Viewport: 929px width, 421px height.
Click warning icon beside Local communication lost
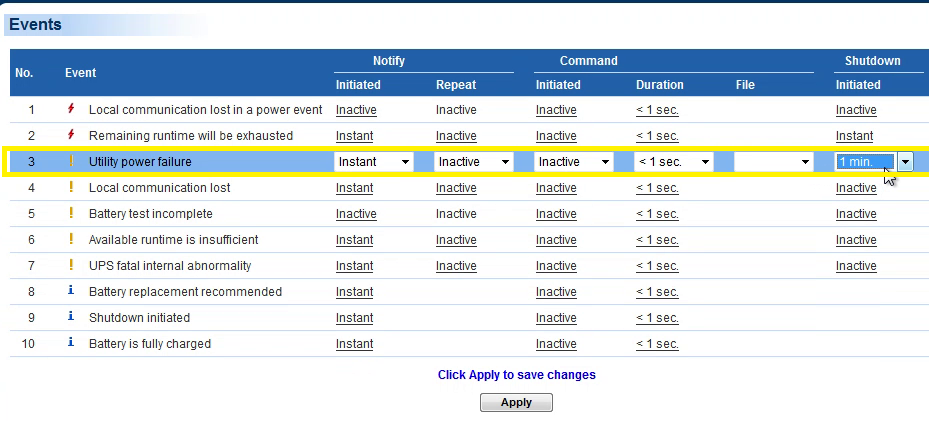[71, 187]
